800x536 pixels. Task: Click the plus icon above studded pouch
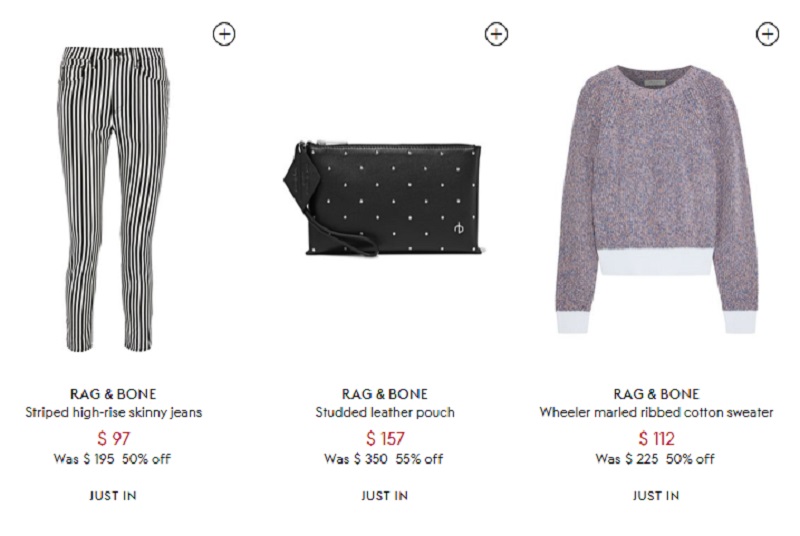click(x=496, y=34)
